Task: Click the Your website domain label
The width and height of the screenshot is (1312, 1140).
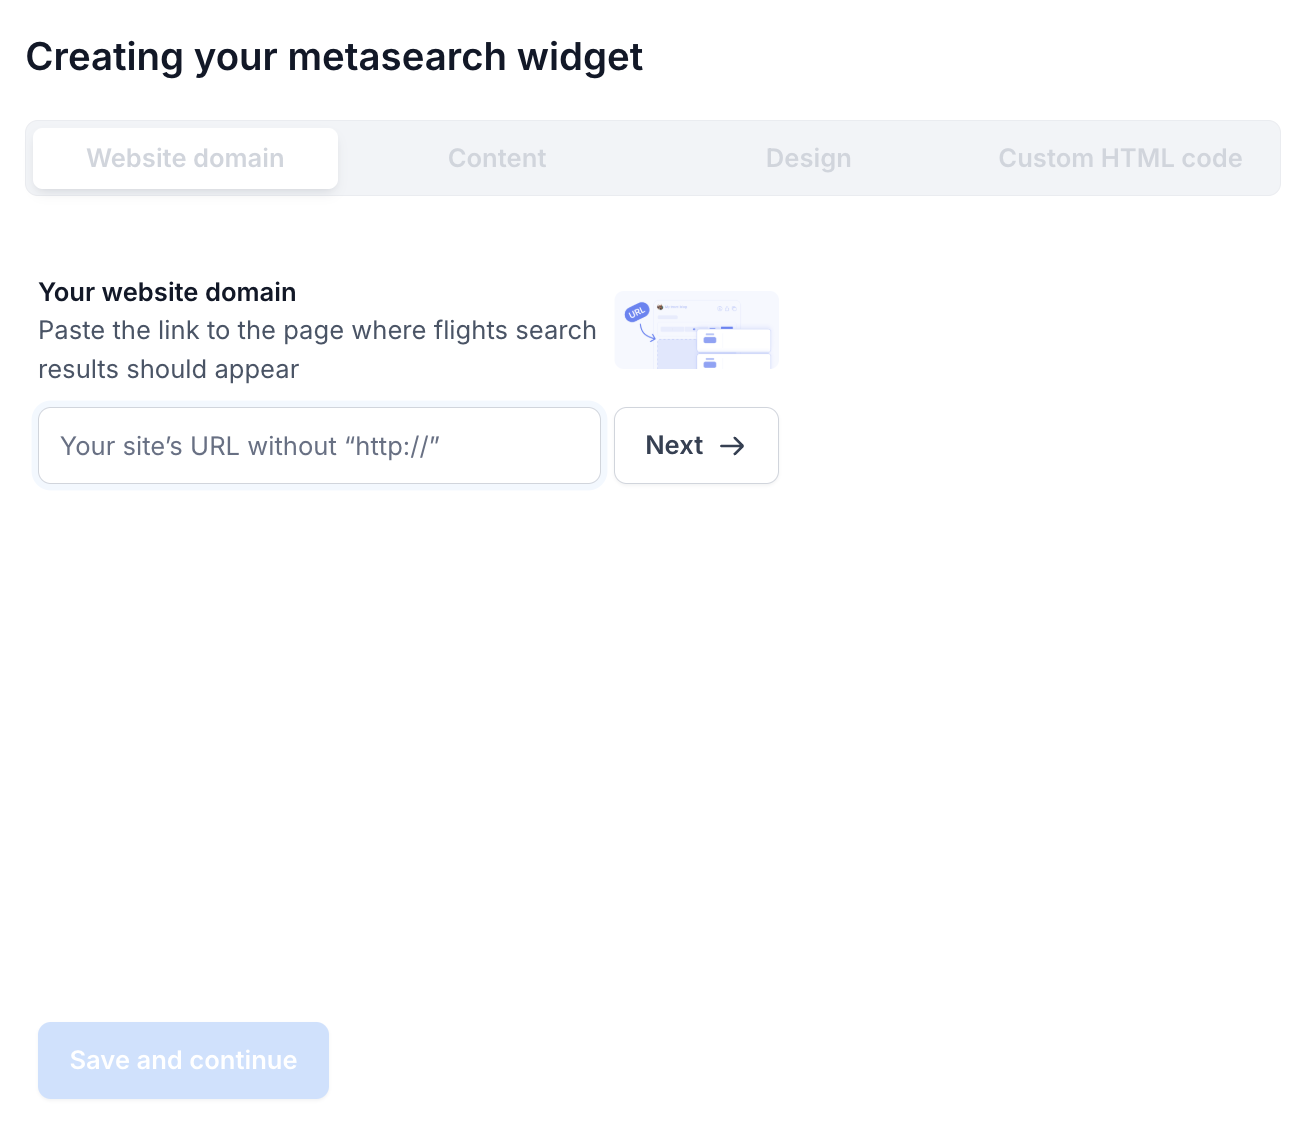Action: [167, 292]
